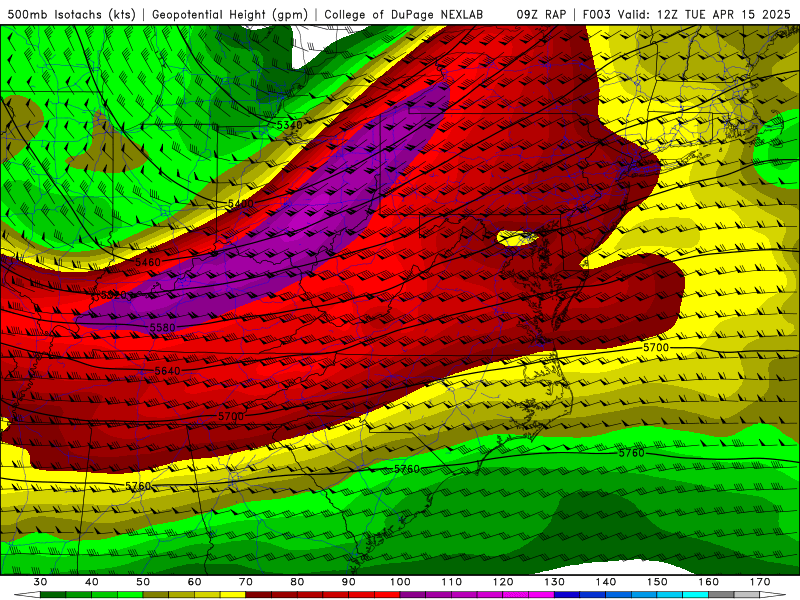Click the 160 knot legend tick label
The image size is (800, 600).
point(709,582)
